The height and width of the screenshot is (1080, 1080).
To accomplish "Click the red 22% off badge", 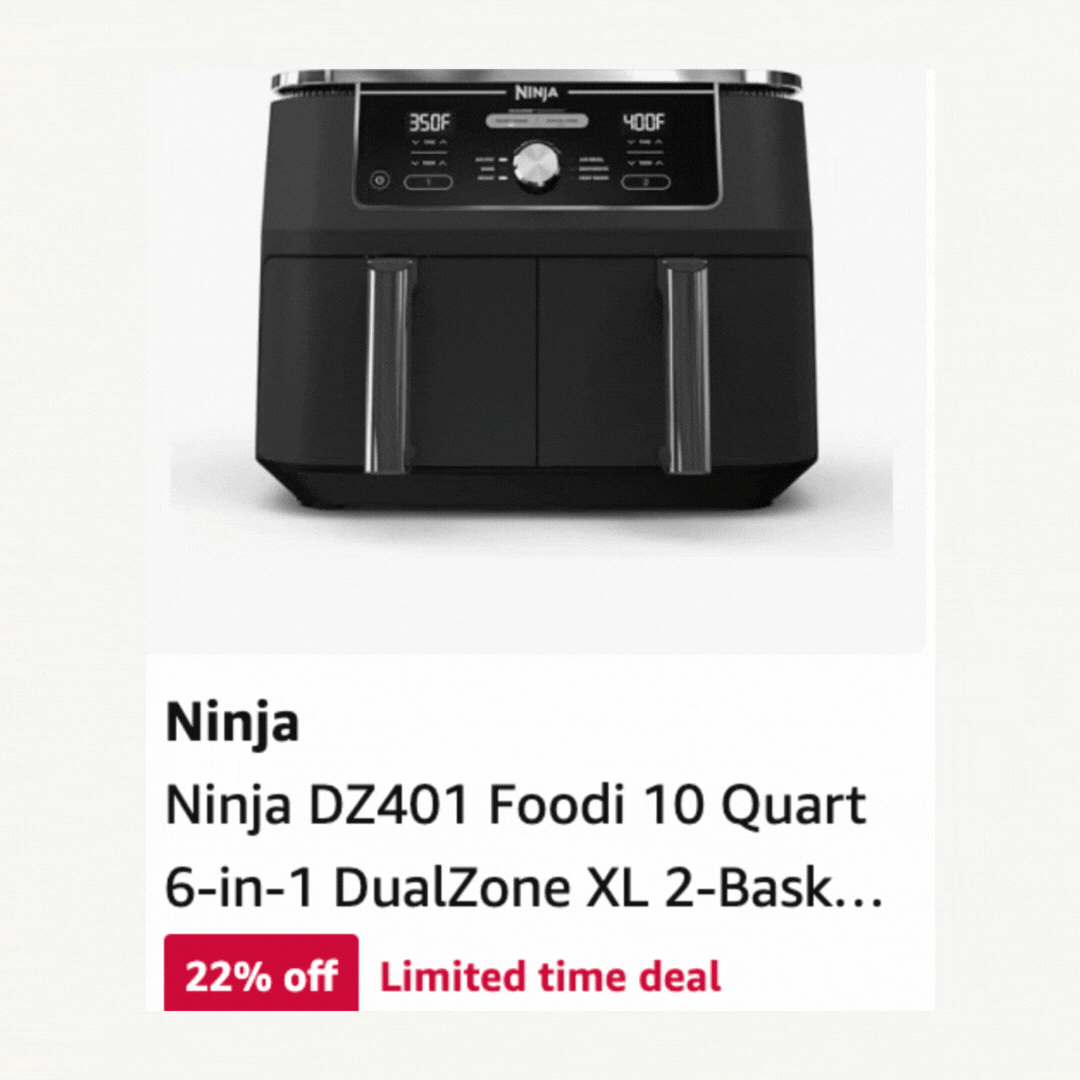I will coord(261,973).
